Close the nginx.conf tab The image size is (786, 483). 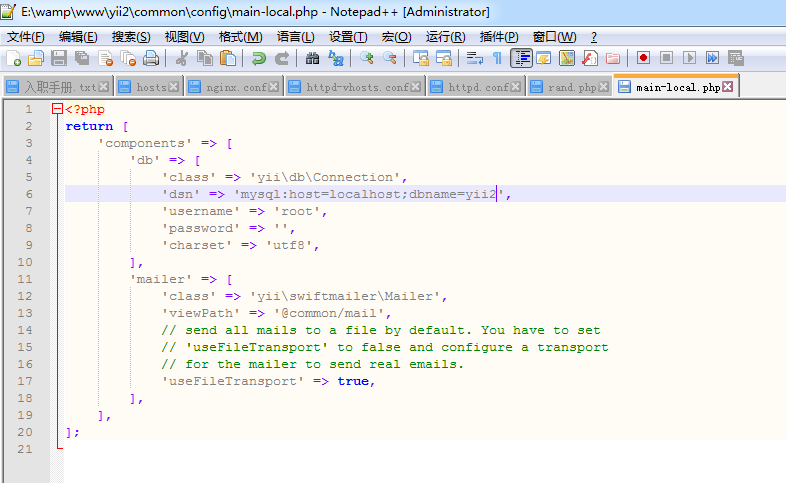(x=274, y=87)
